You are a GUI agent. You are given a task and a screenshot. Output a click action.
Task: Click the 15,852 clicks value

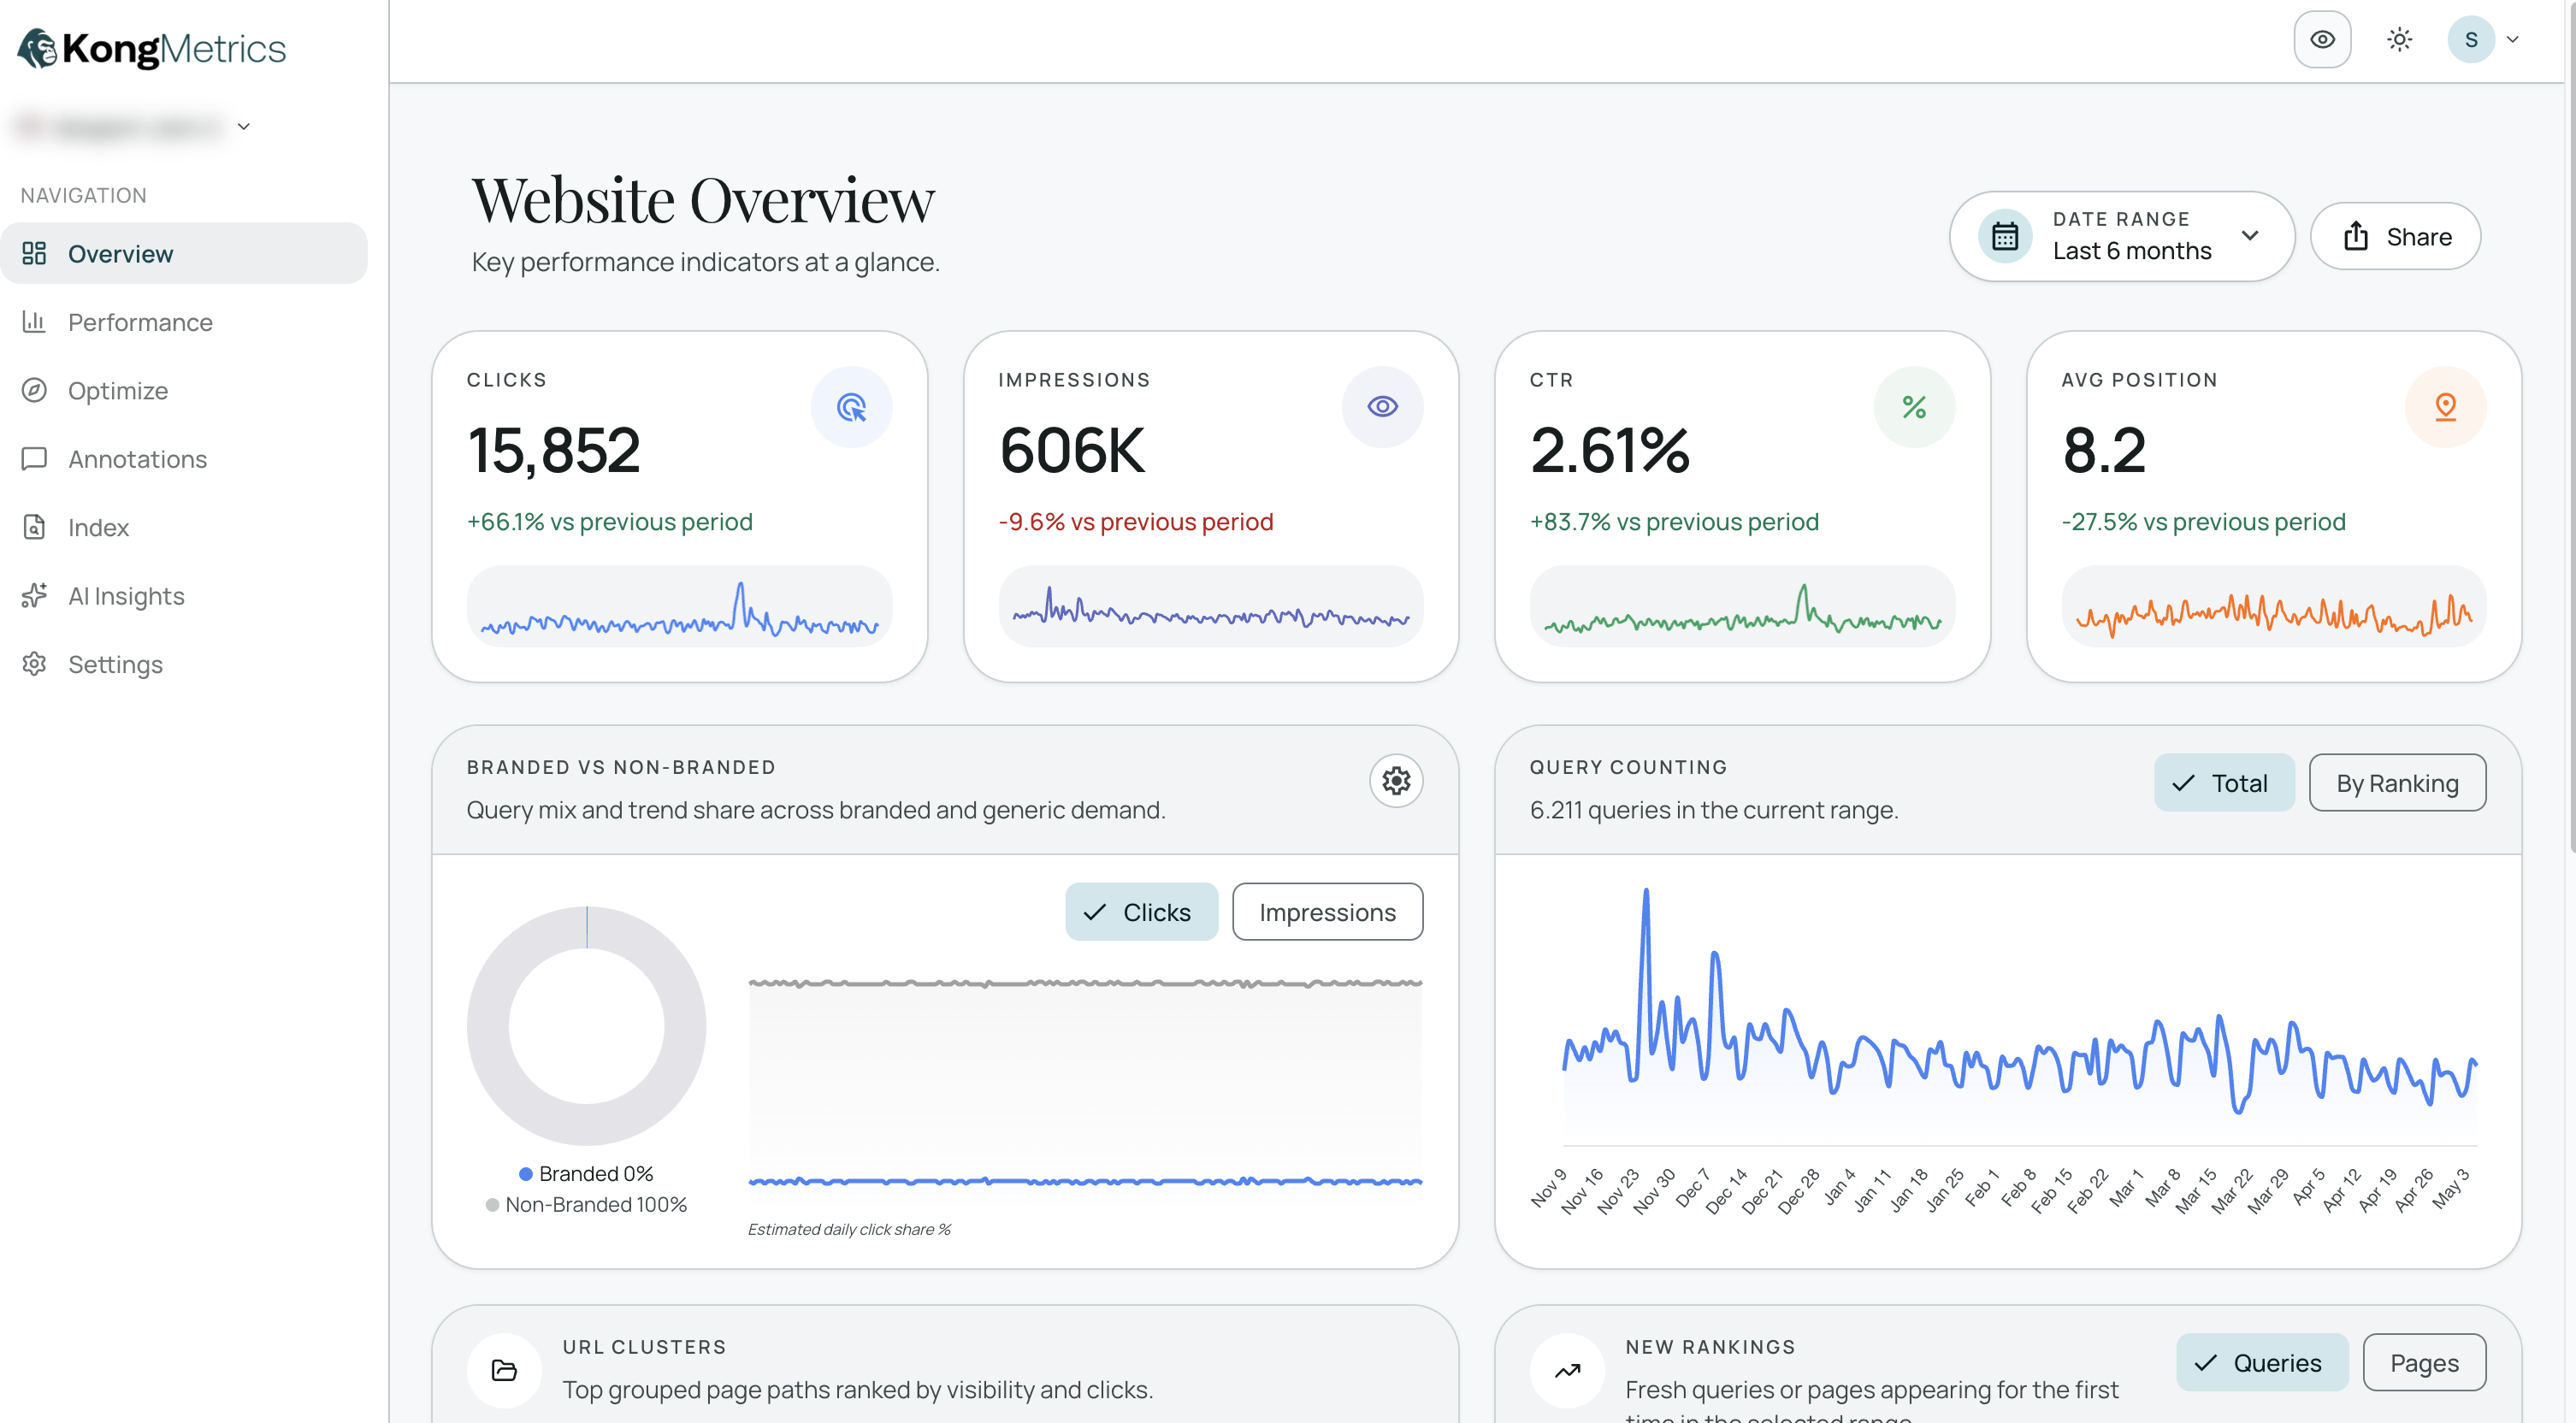click(x=553, y=450)
